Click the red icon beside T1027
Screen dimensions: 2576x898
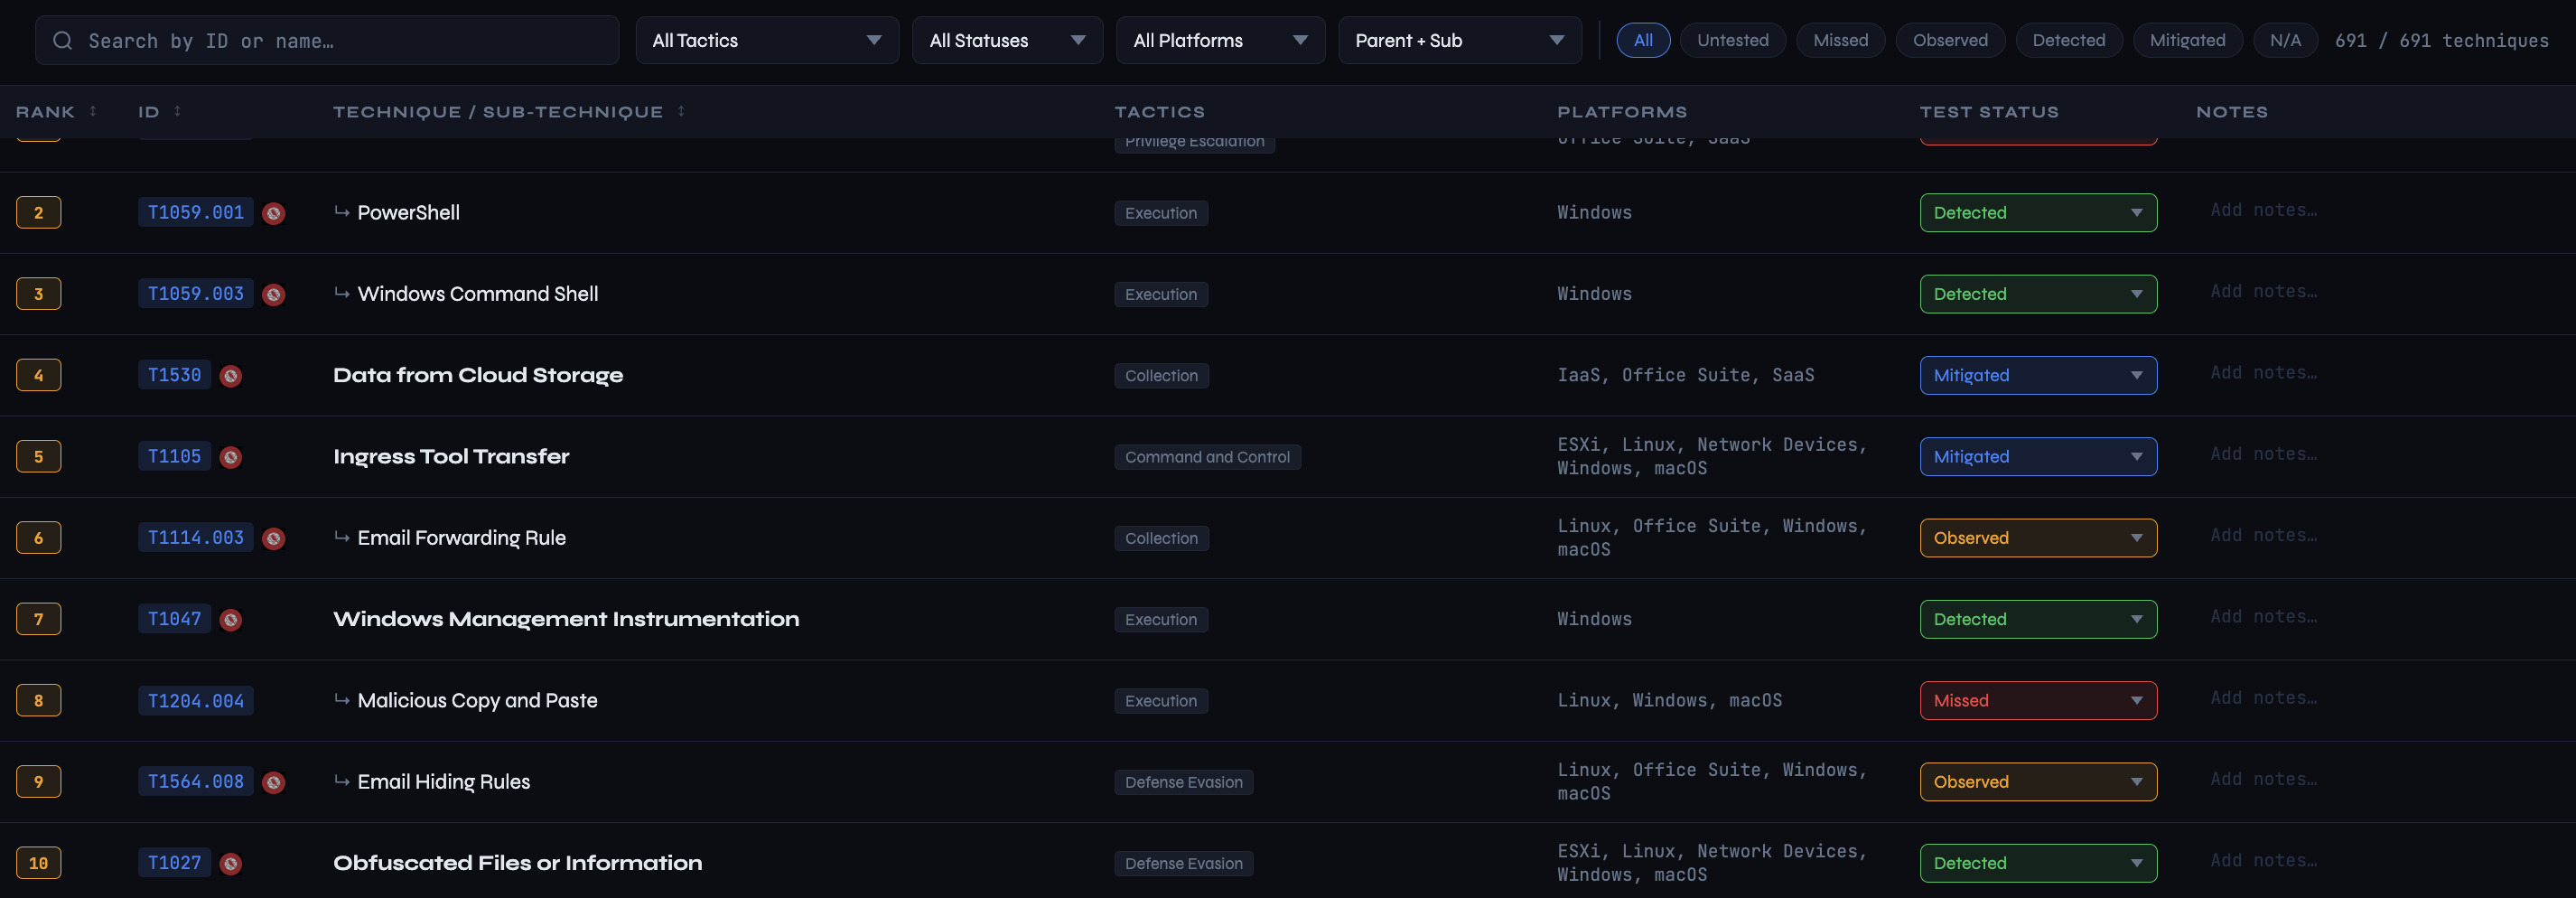(231, 864)
